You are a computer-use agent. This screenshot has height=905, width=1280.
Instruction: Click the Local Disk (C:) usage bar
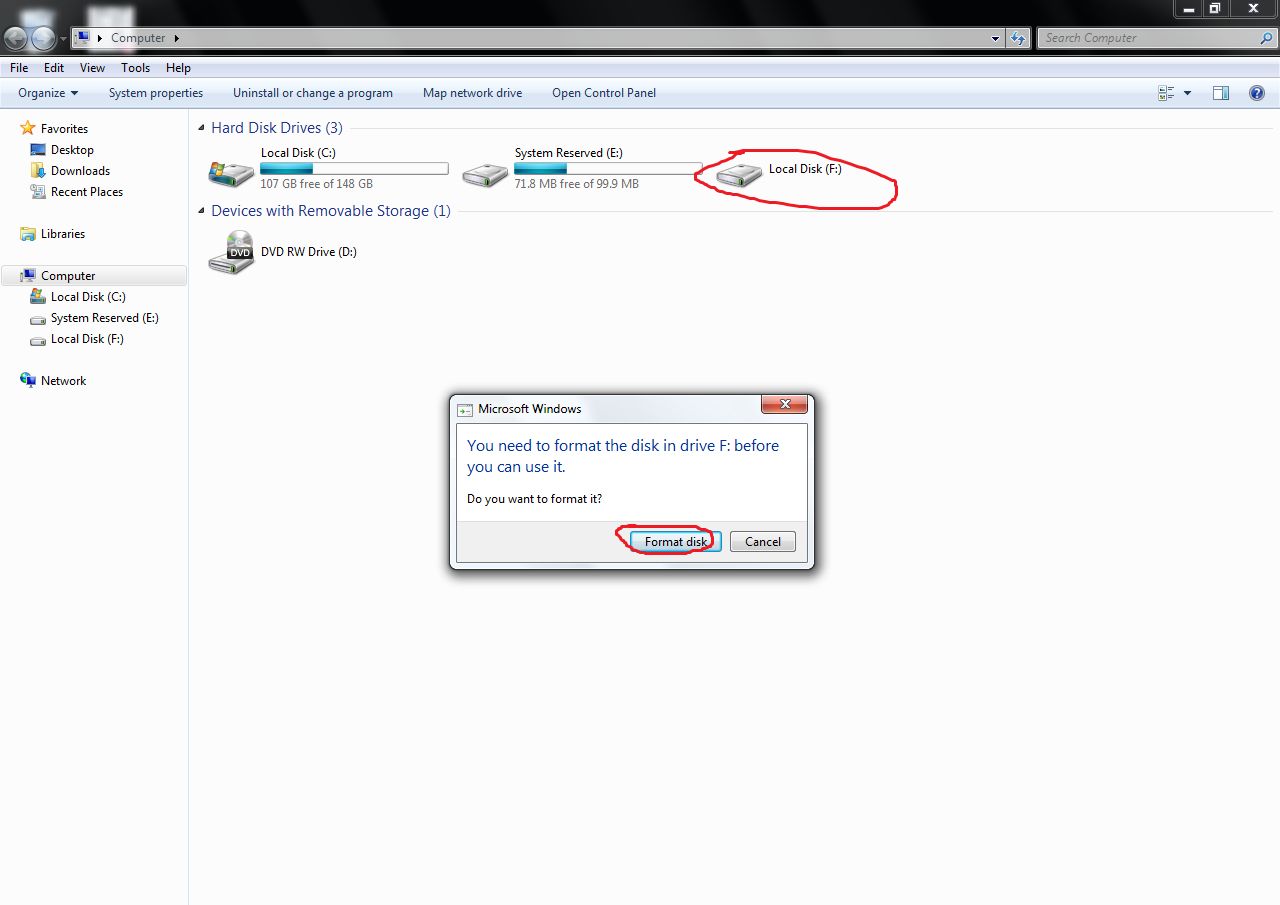pyautogui.click(x=354, y=169)
